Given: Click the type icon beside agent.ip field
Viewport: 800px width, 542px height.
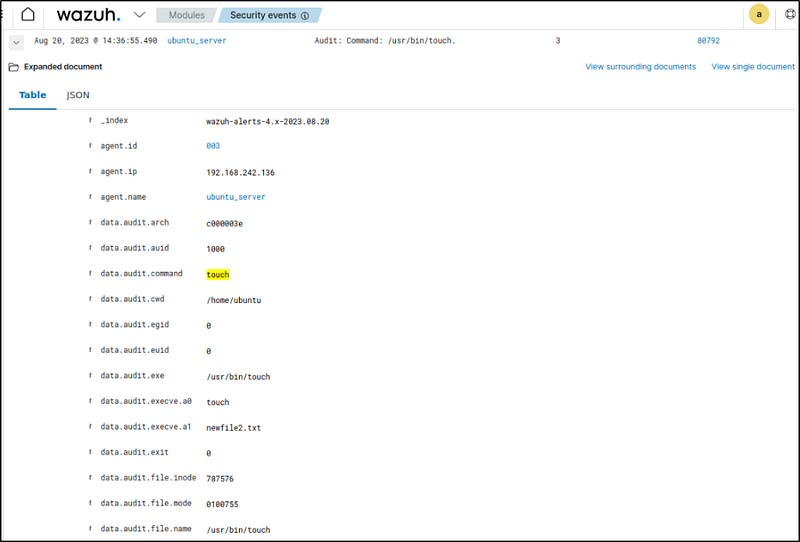Looking at the screenshot, I should 91,172.
